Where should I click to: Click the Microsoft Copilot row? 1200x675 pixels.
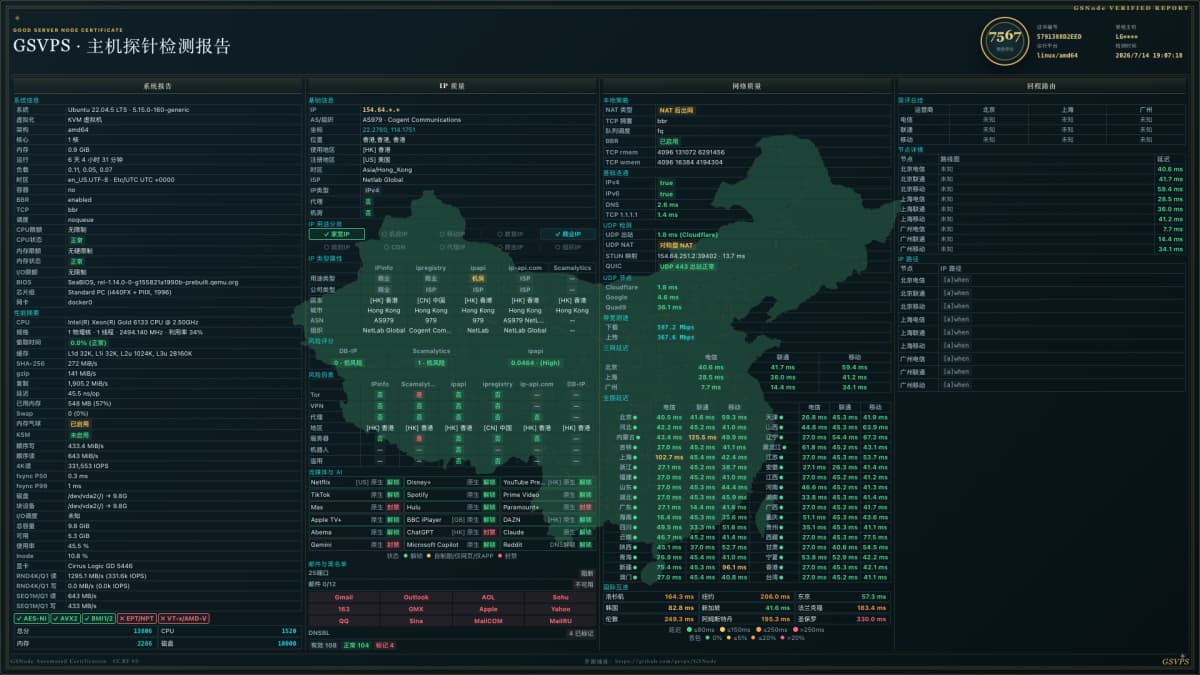pyautogui.click(x=450, y=545)
